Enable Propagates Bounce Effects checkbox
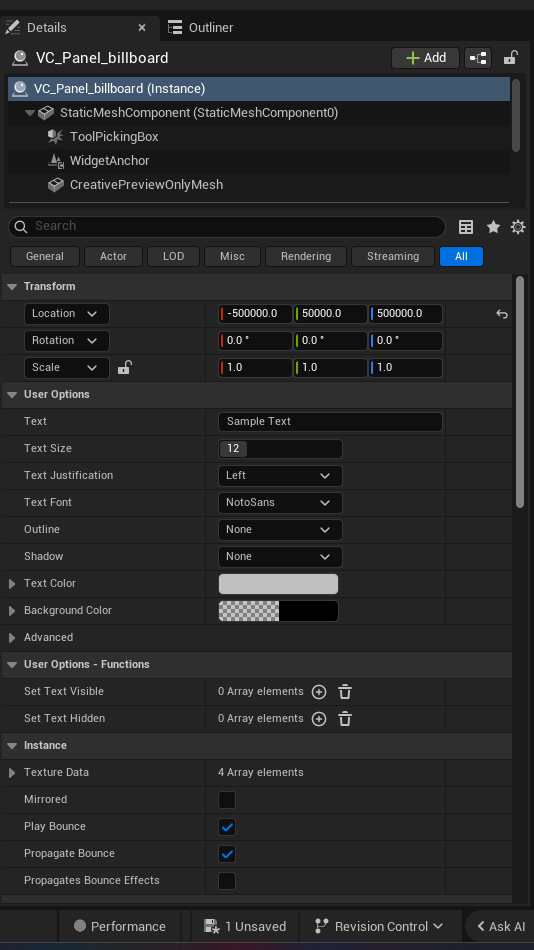534x950 pixels. (x=227, y=881)
